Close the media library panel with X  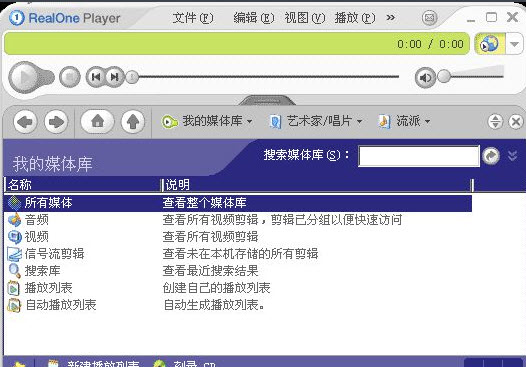(516, 121)
